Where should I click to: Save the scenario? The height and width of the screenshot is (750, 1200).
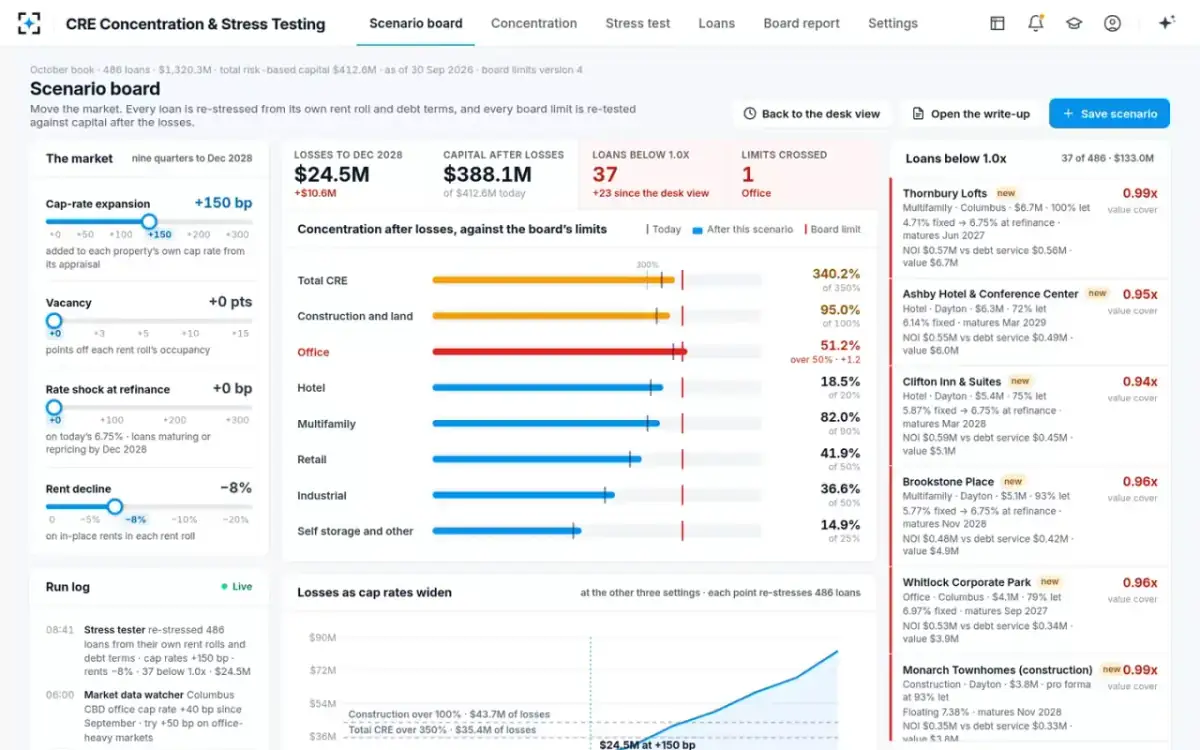coord(1109,114)
